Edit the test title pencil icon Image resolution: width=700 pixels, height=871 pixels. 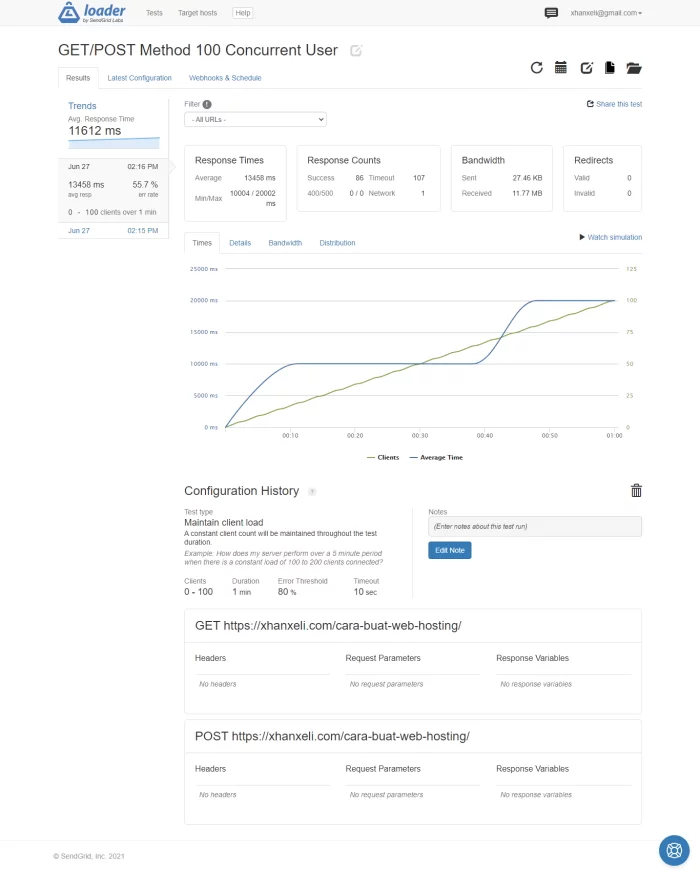point(356,51)
